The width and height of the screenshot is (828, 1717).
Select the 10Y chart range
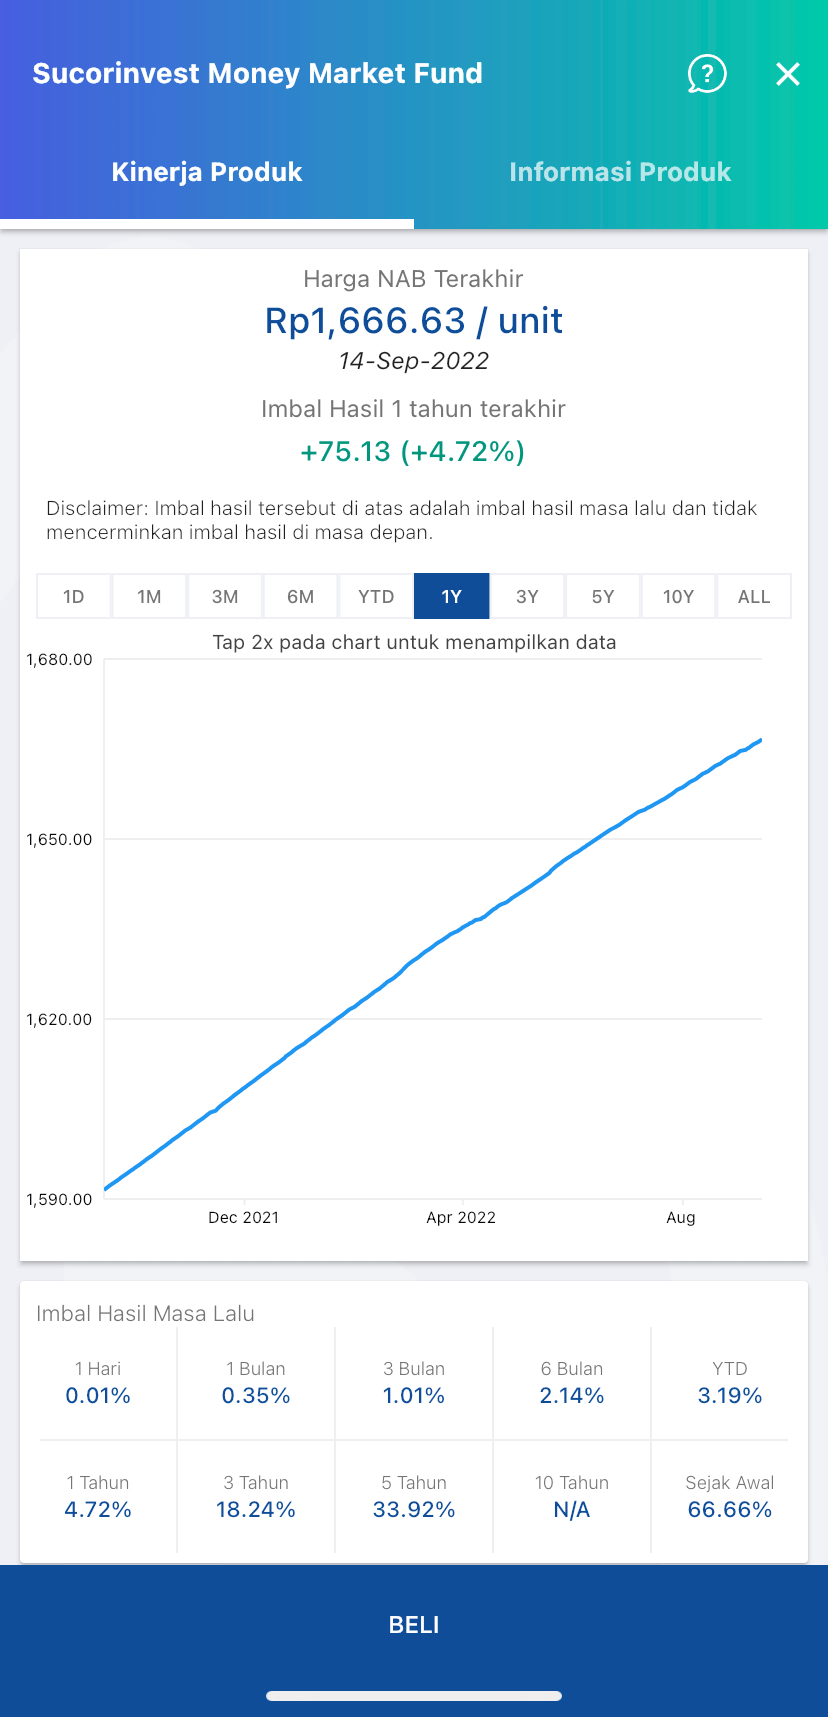point(678,596)
